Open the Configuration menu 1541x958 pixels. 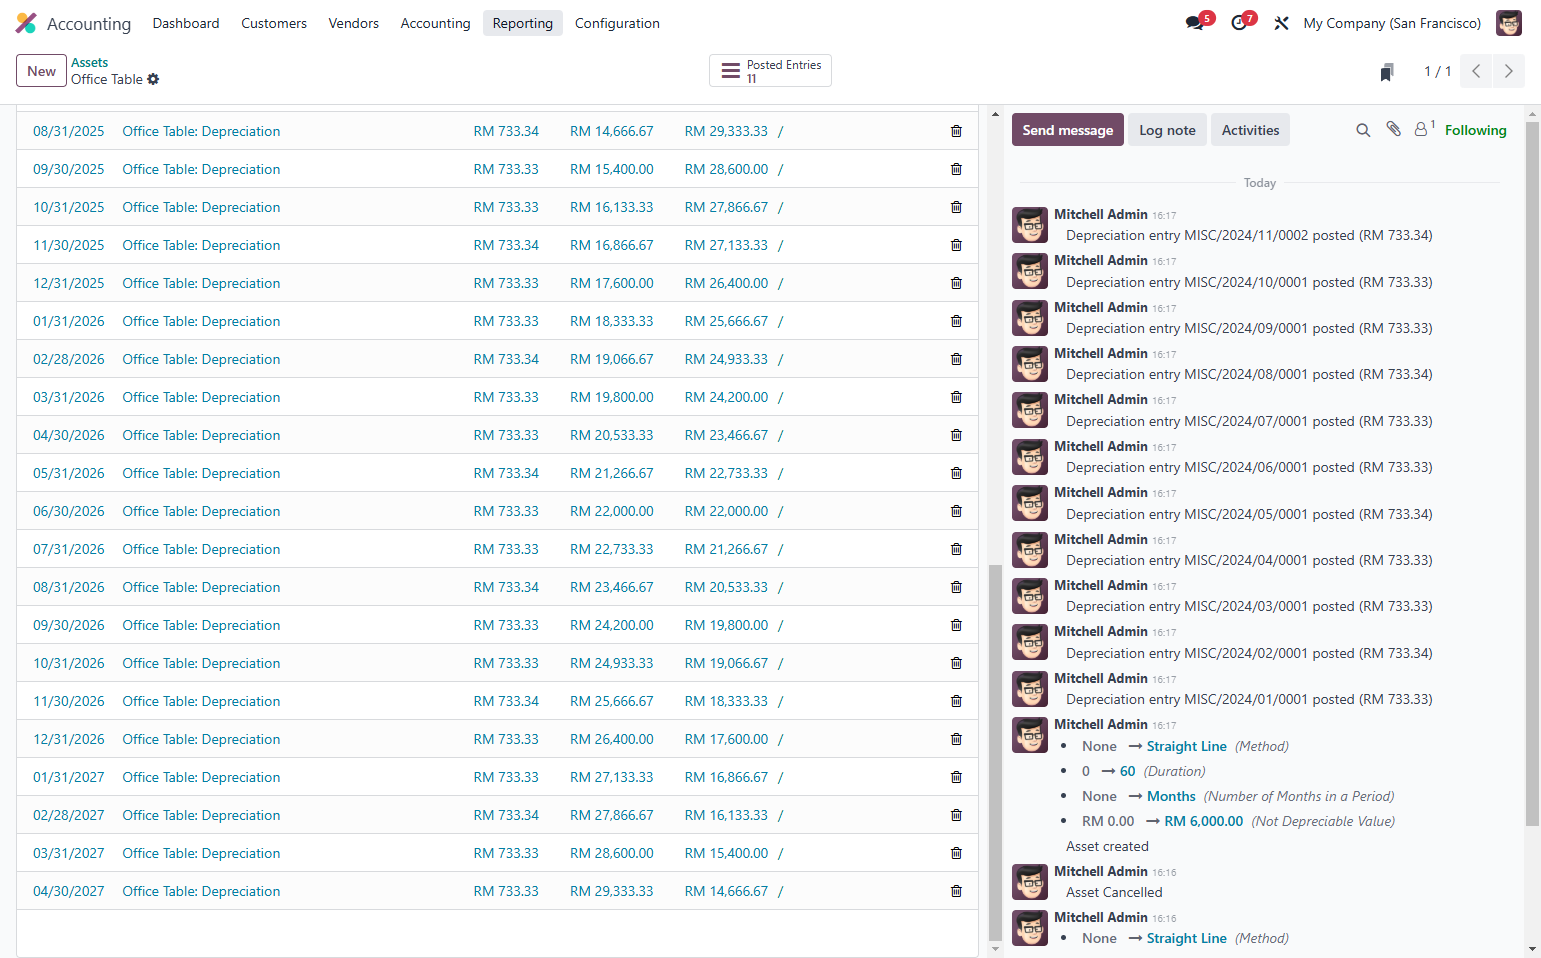pyautogui.click(x=617, y=23)
